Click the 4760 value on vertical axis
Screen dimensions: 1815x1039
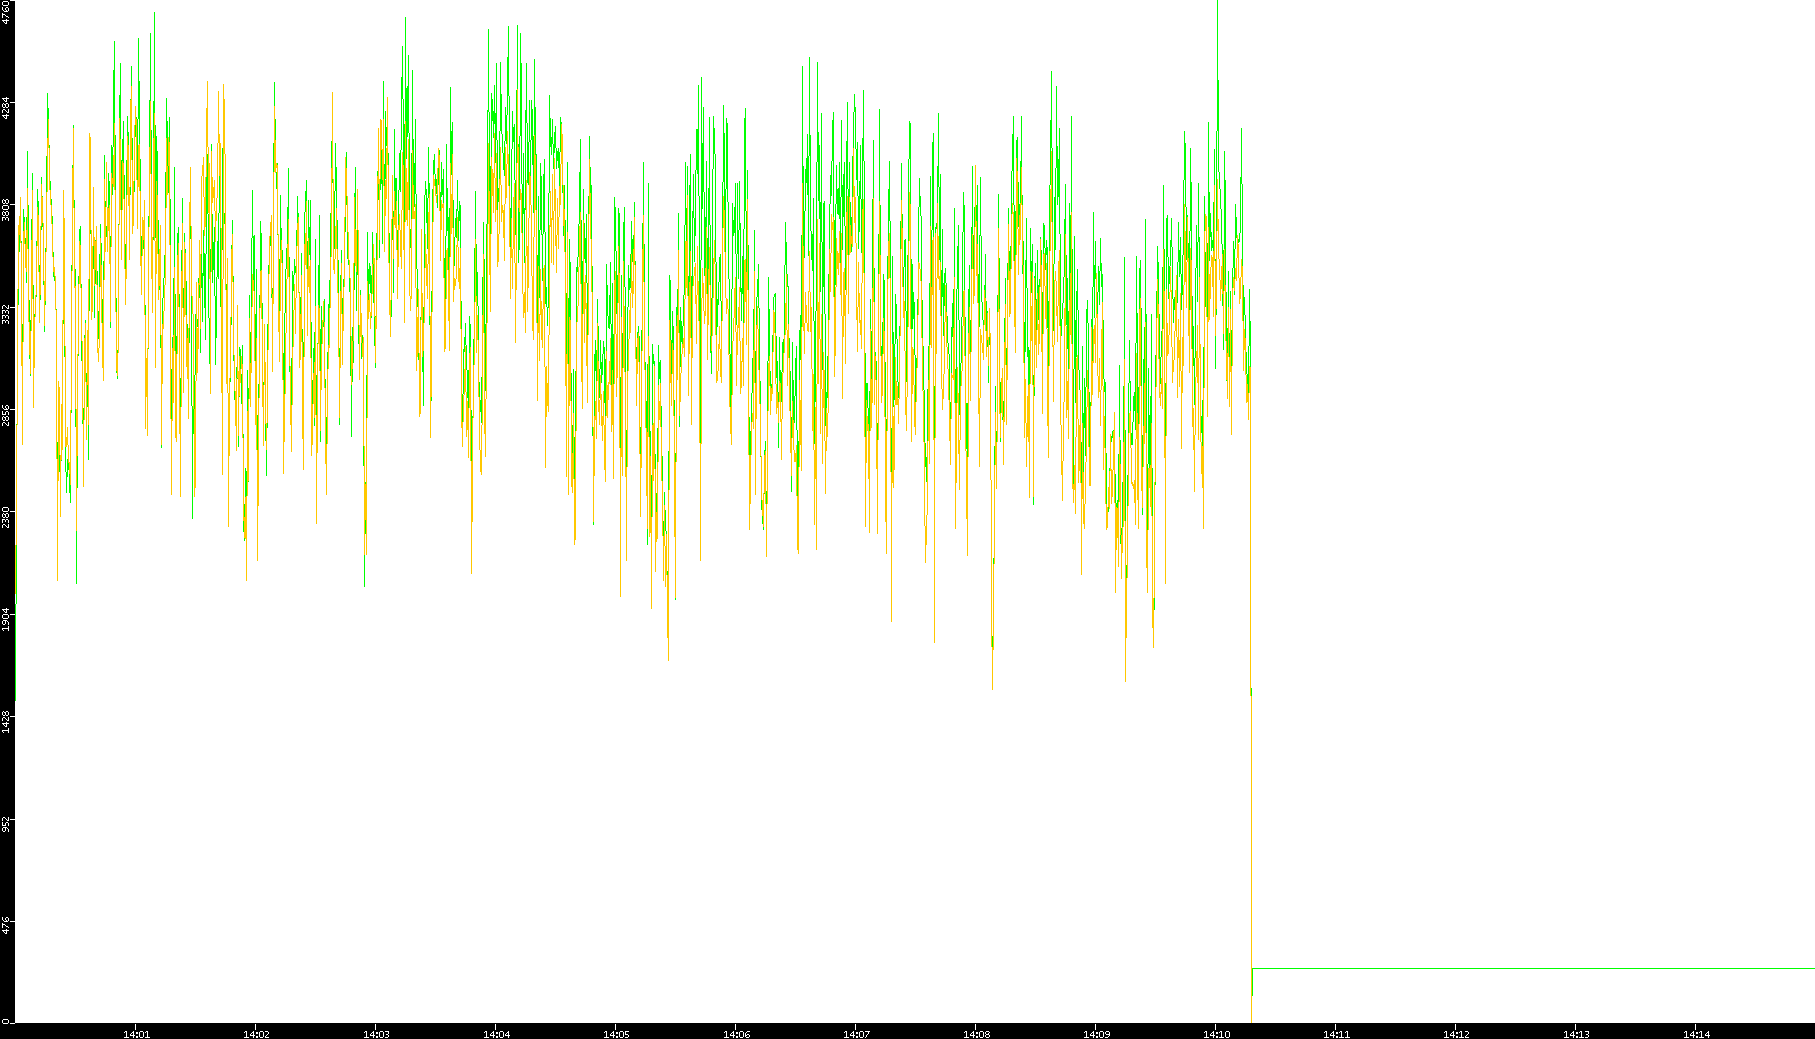click(7, 12)
